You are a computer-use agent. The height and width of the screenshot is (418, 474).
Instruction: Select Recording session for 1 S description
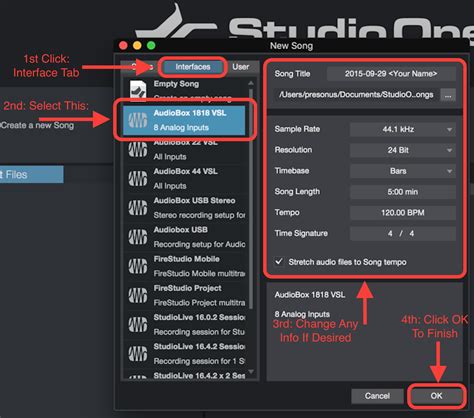pyautogui.click(x=199, y=361)
